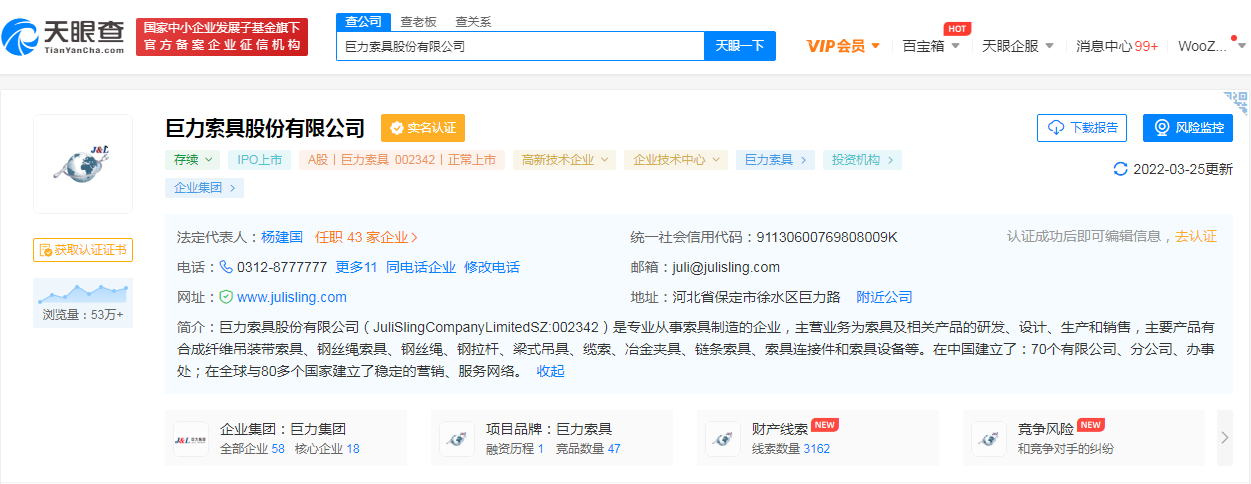Click the right arrow to show more cards

coord(1225,437)
